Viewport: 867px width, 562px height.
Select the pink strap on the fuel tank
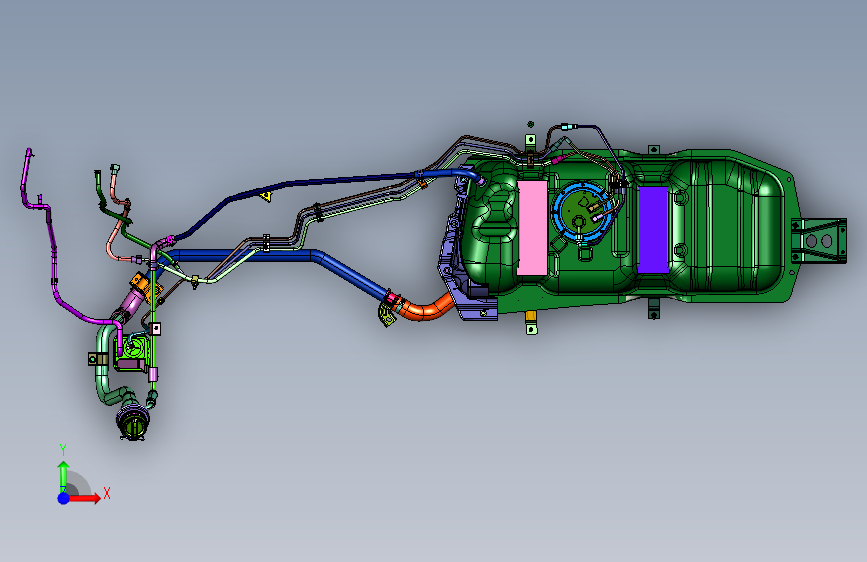532,227
